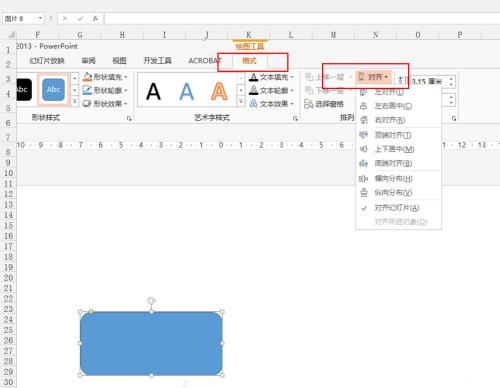Screen dimensions: 500x388
Task: Open the 形状效果 shape effects options
Action: pos(105,104)
